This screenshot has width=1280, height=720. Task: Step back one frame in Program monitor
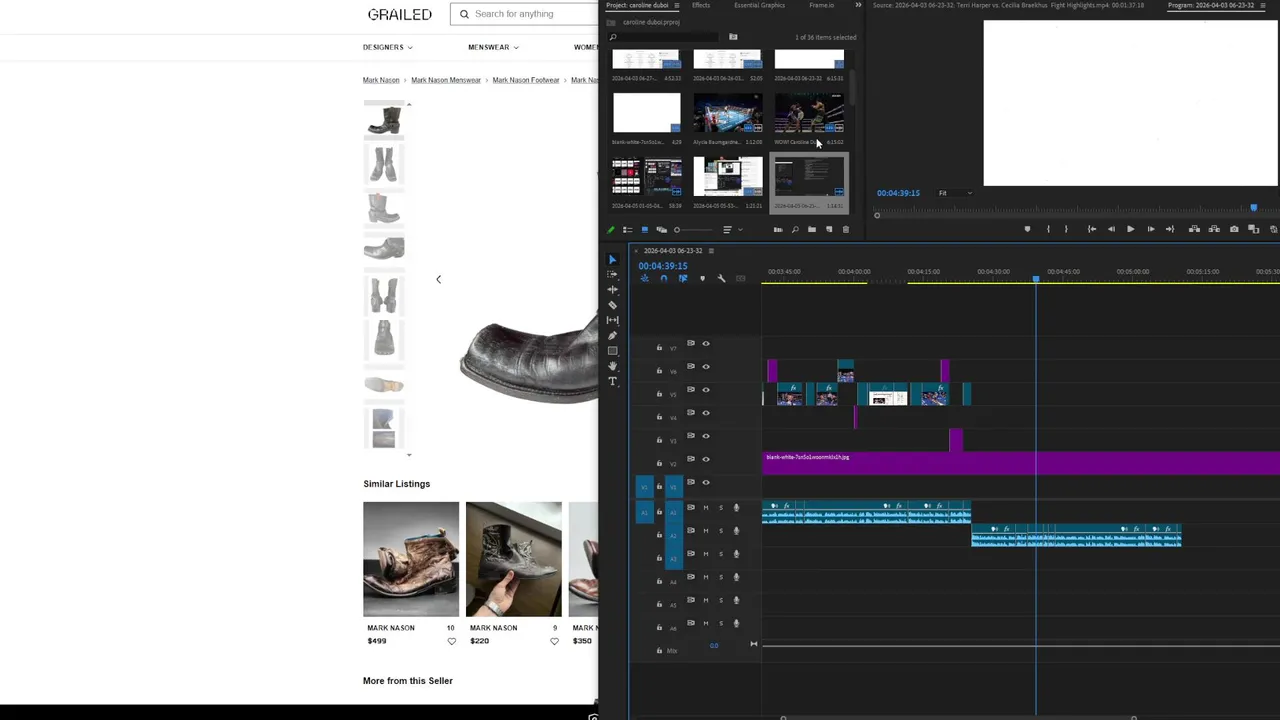[1111, 229]
